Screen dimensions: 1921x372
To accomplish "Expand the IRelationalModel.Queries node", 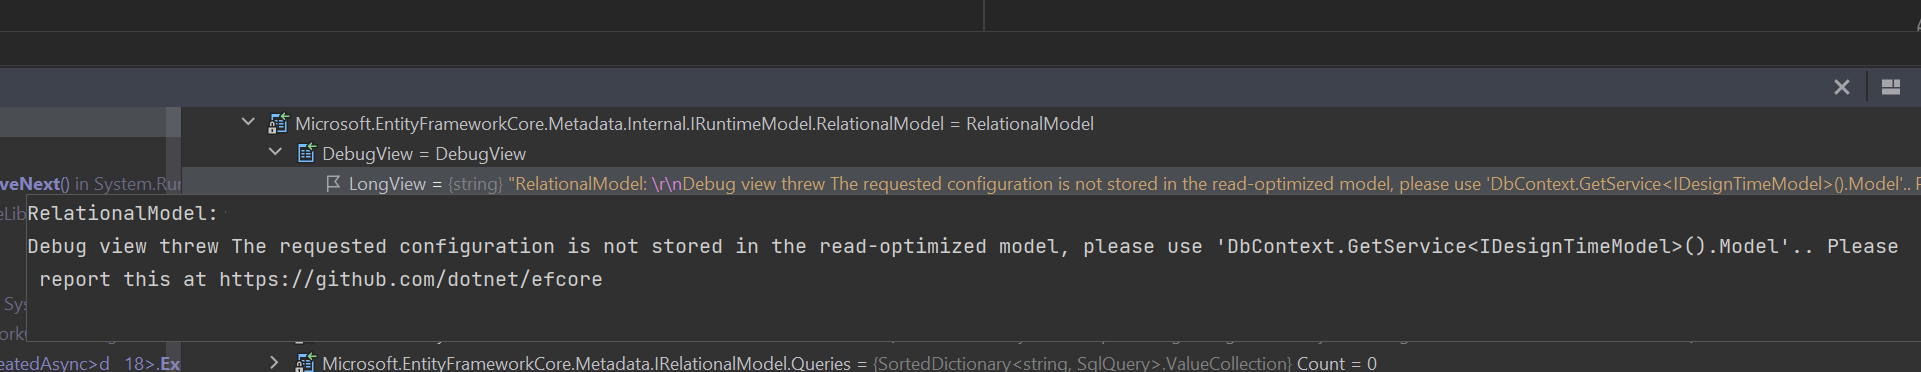I will (275, 362).
